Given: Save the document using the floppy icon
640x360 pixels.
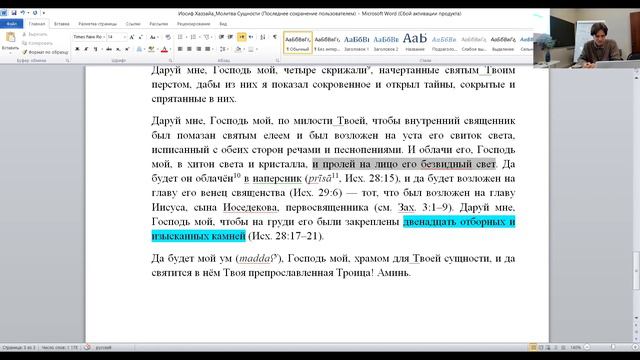Looking at the screenshot, I should point(14,13).
